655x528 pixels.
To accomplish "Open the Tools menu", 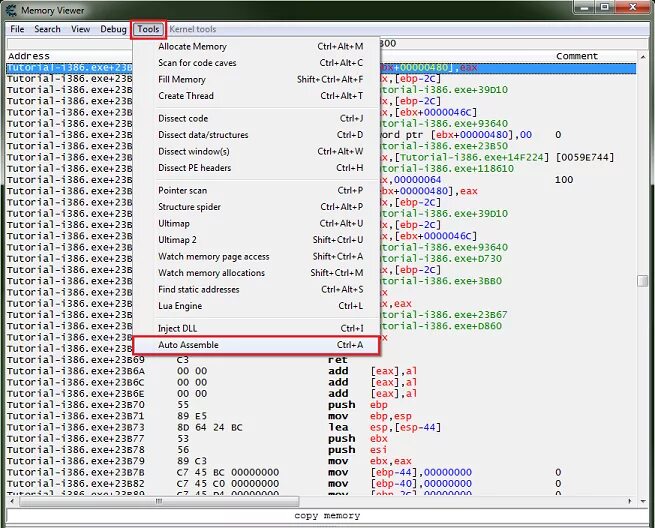I will (x=148, y=29).
